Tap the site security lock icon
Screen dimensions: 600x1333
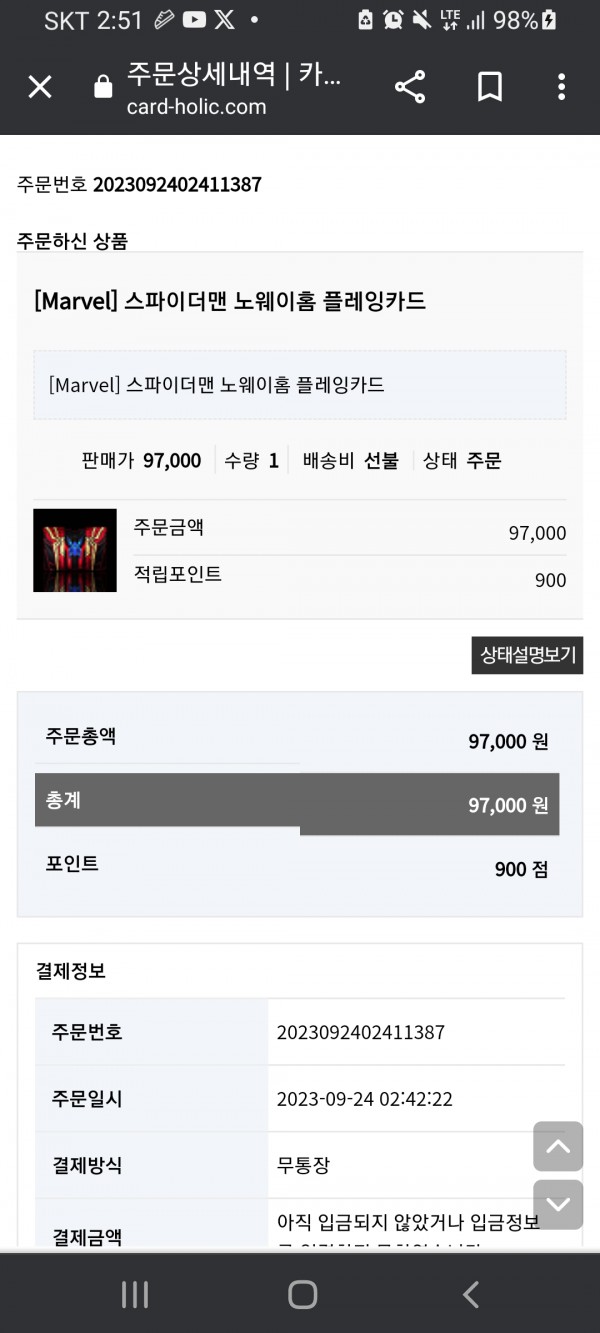(103, 88)
